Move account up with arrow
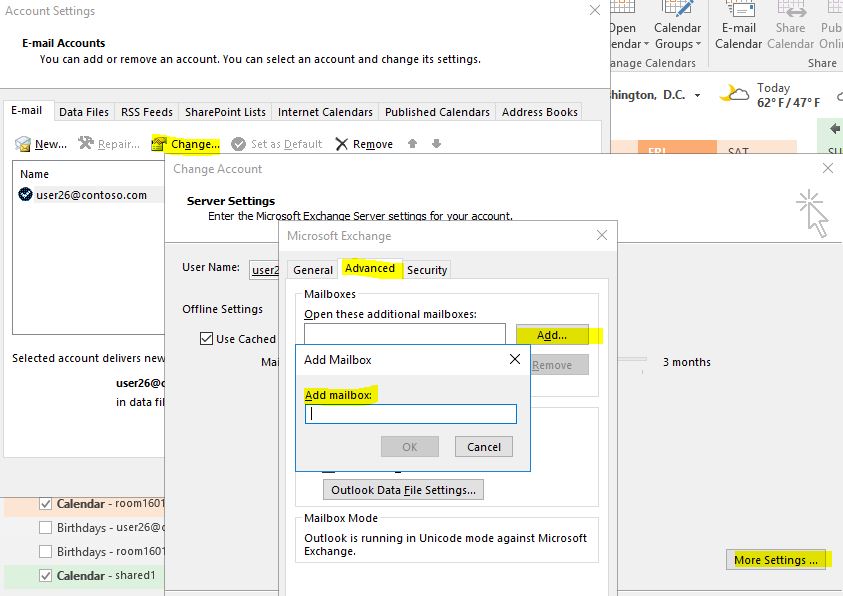This screenshot has height=596, width=843. (412, 144)
